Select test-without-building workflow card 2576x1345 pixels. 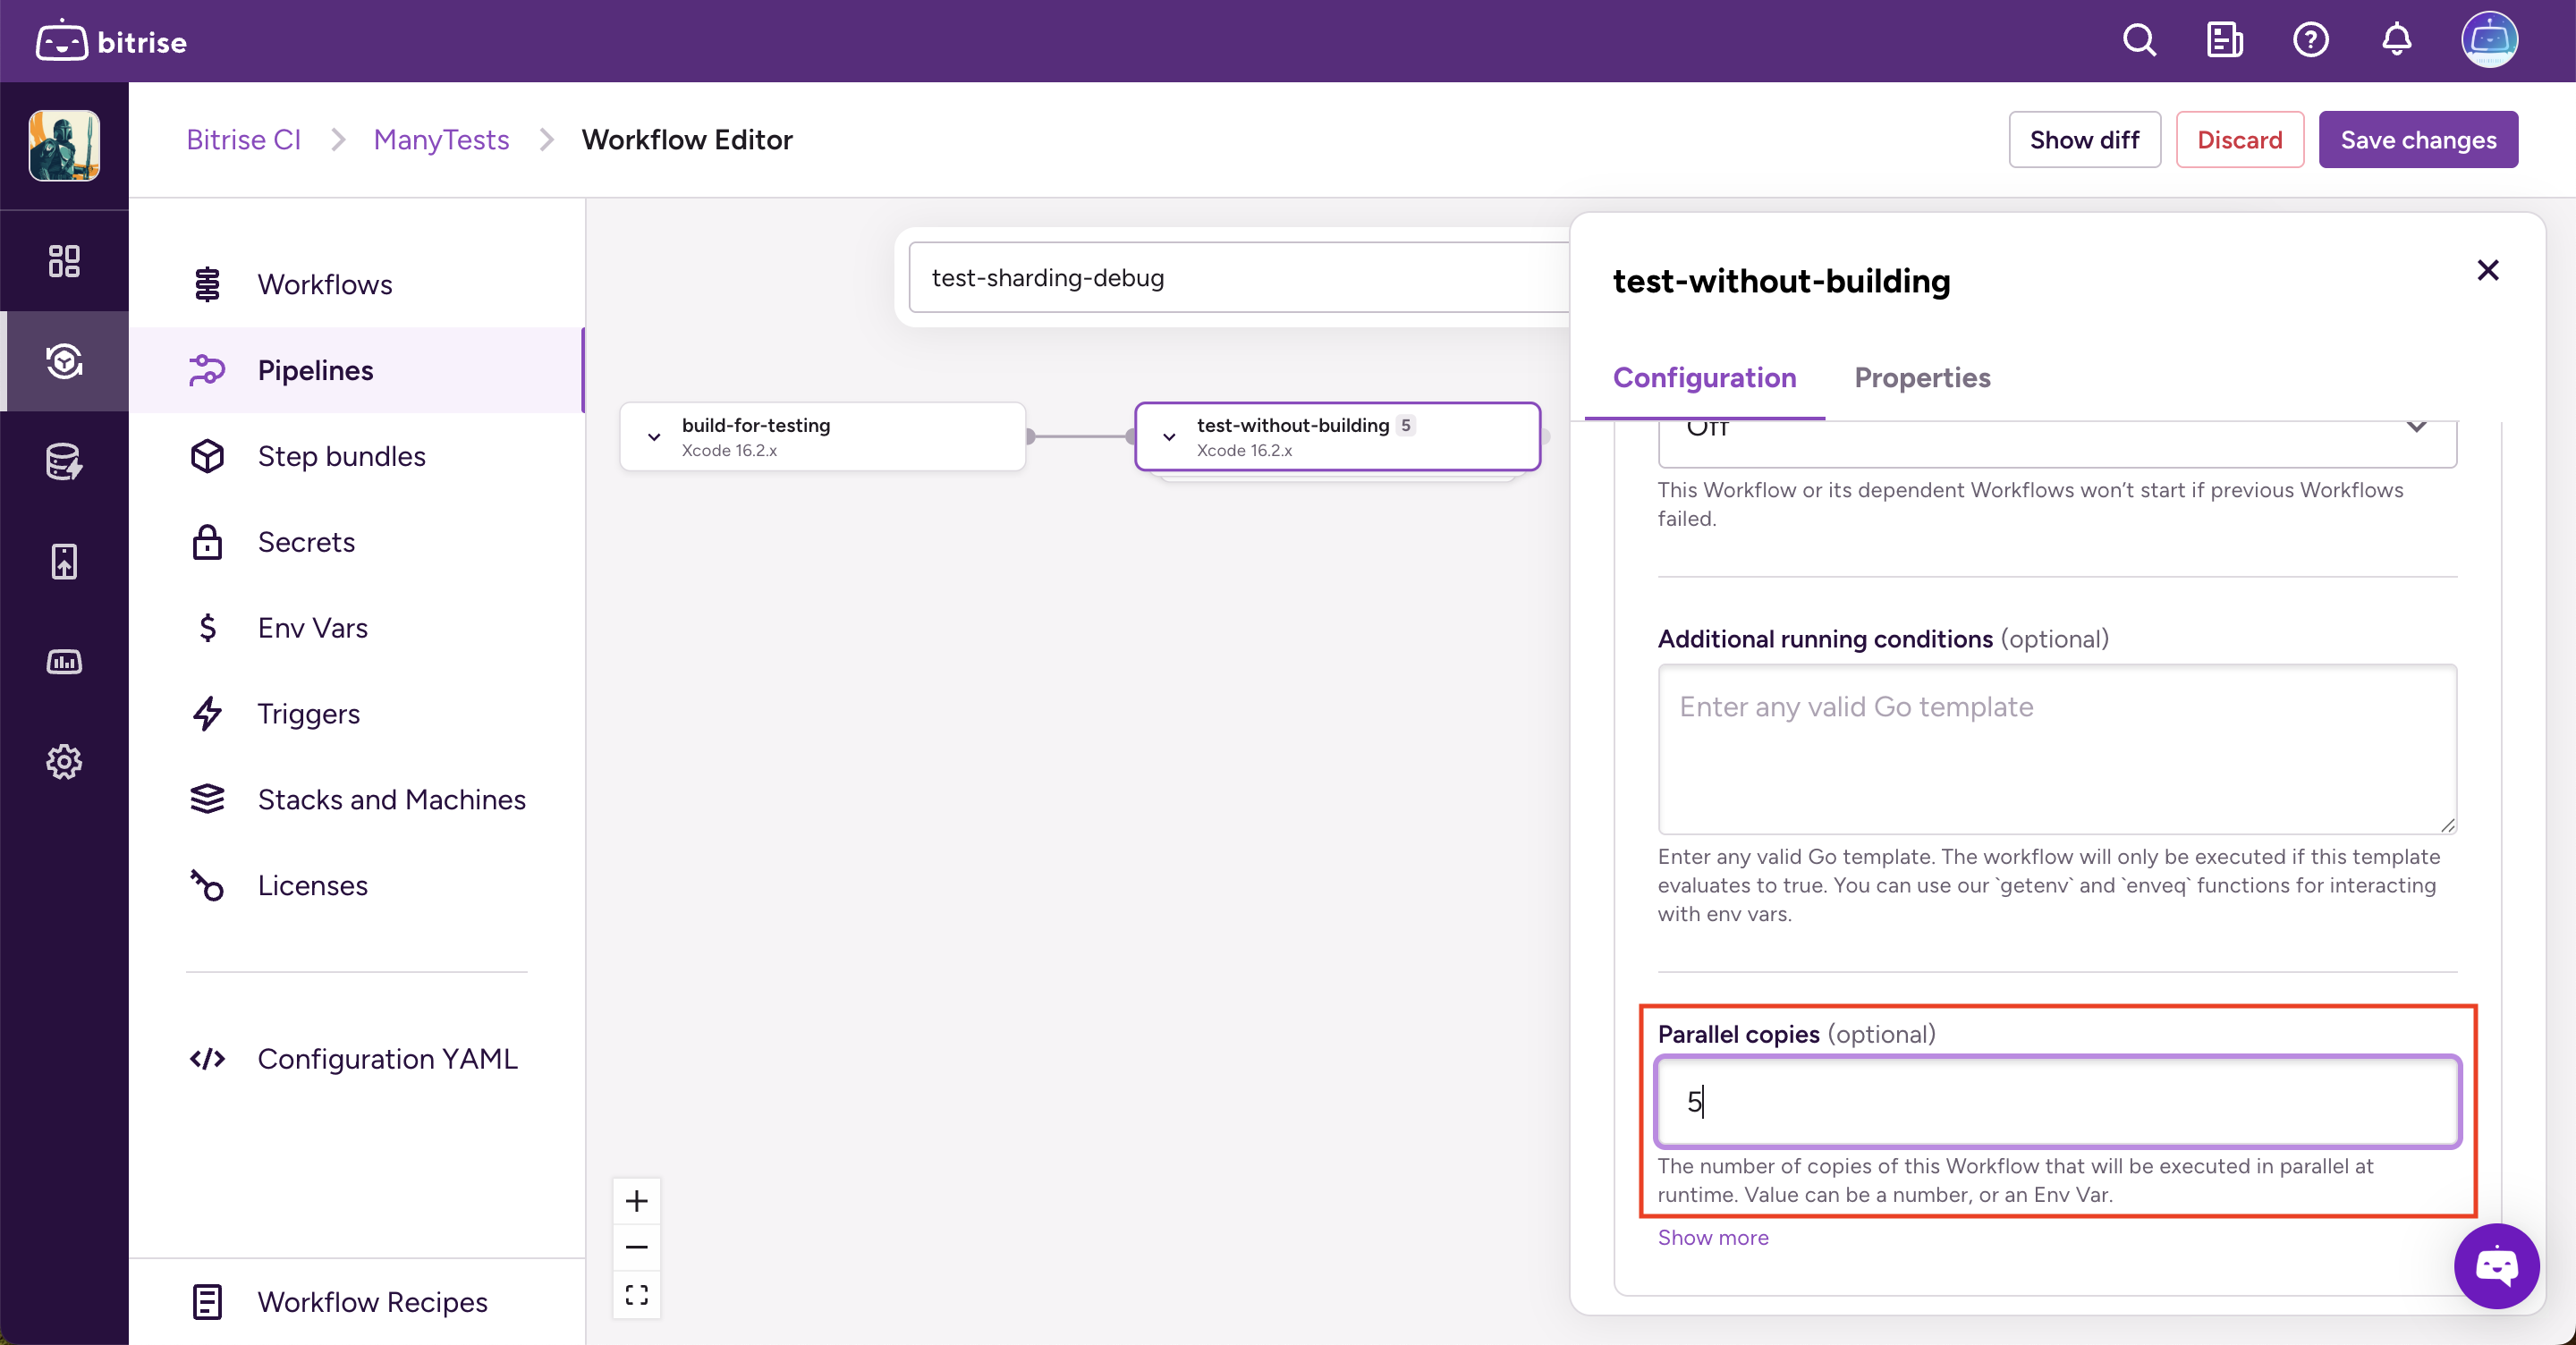tap(1337, 437)
